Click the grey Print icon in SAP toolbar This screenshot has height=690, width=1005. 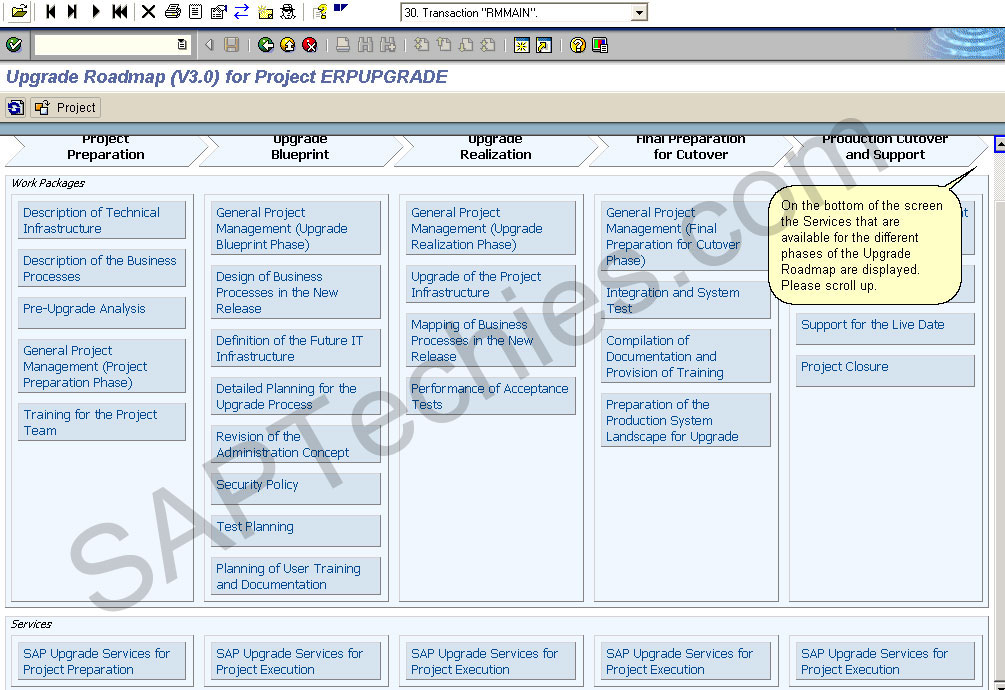pos(343,45)
